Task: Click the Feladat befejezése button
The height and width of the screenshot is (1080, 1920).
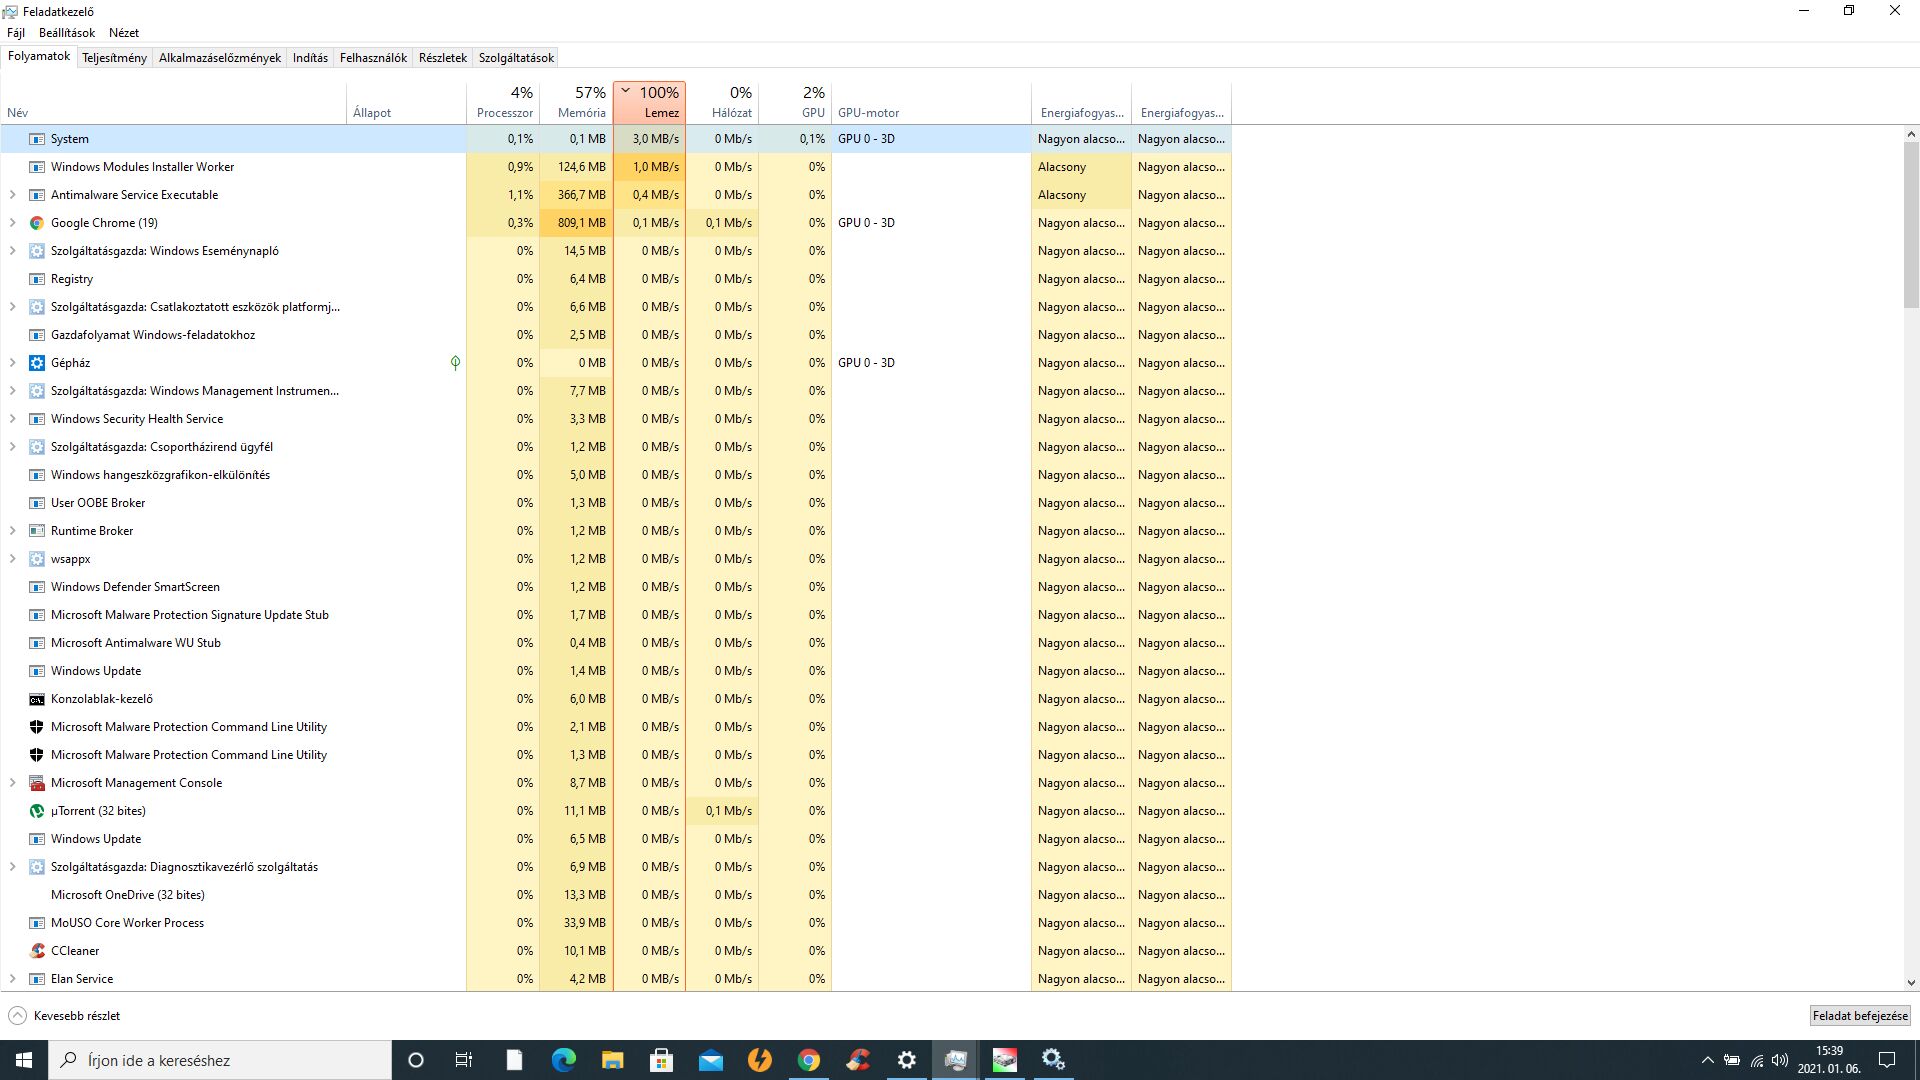Action: [1860, 1016]
